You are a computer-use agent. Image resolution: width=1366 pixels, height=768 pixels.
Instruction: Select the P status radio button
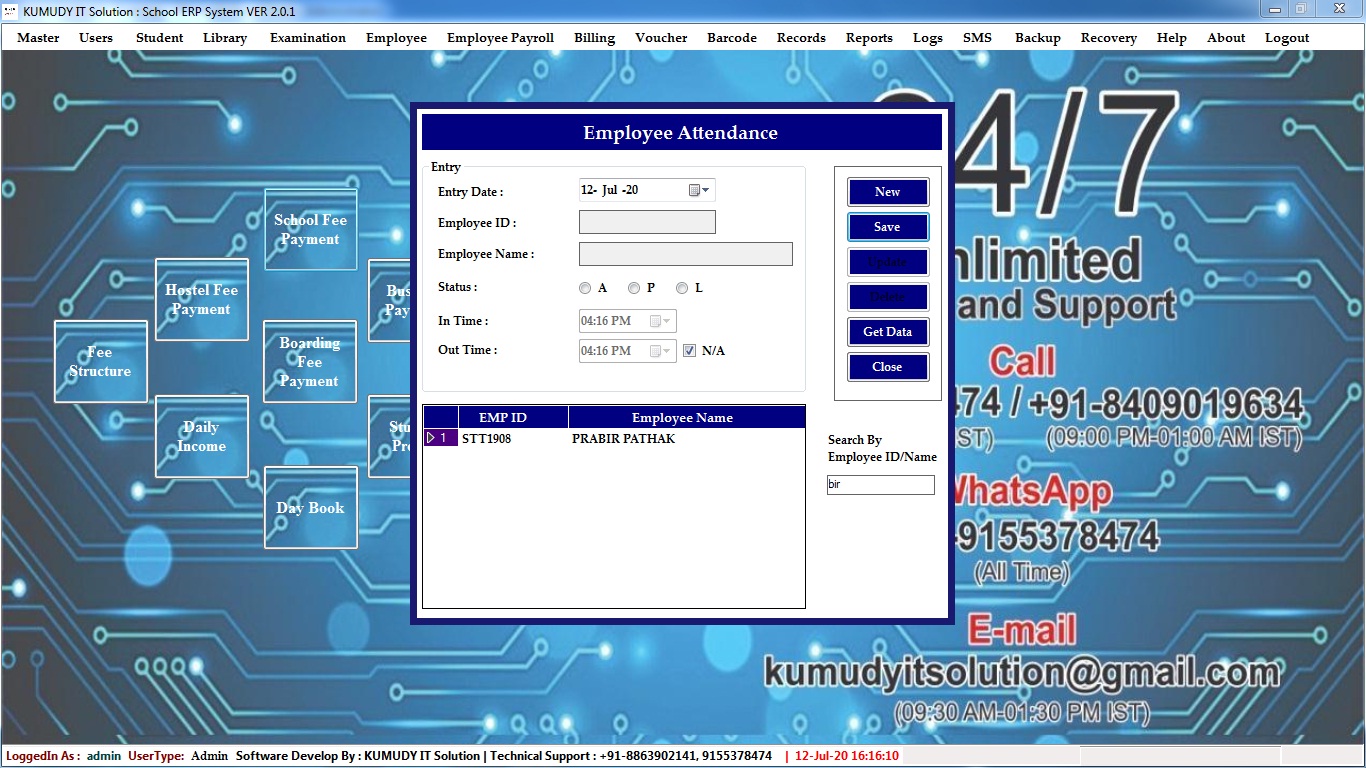634,288
